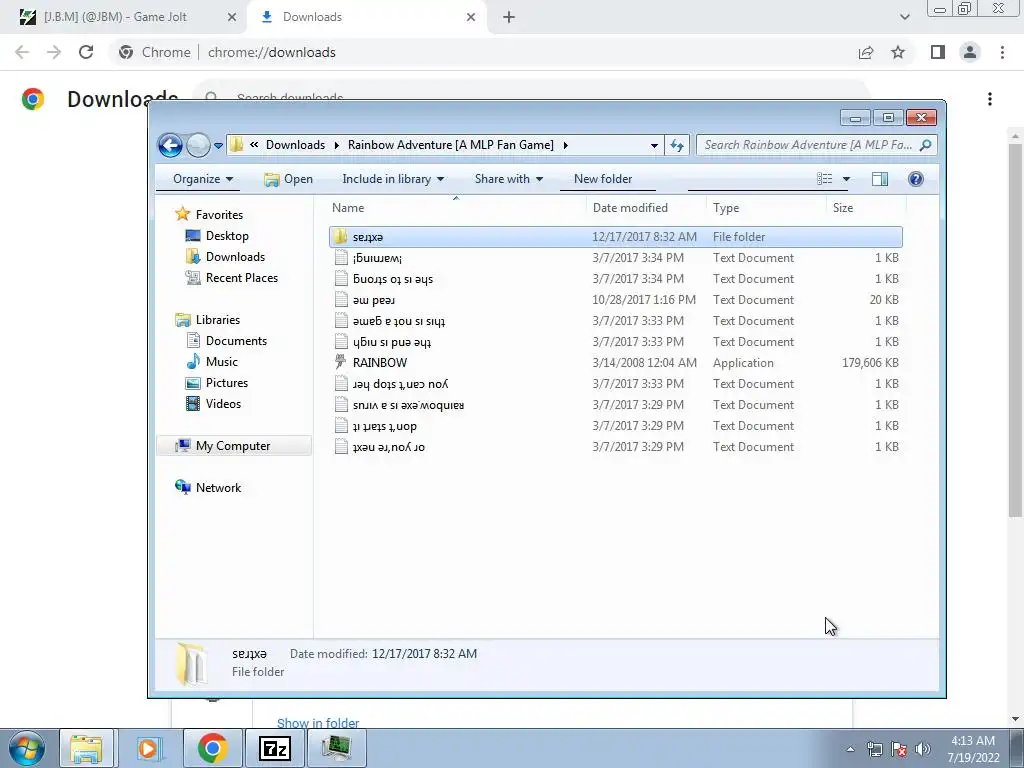Select the 'don't start it' file
Screen dimensions: 1024x768
pyautogui.click(x=616, y=426)
